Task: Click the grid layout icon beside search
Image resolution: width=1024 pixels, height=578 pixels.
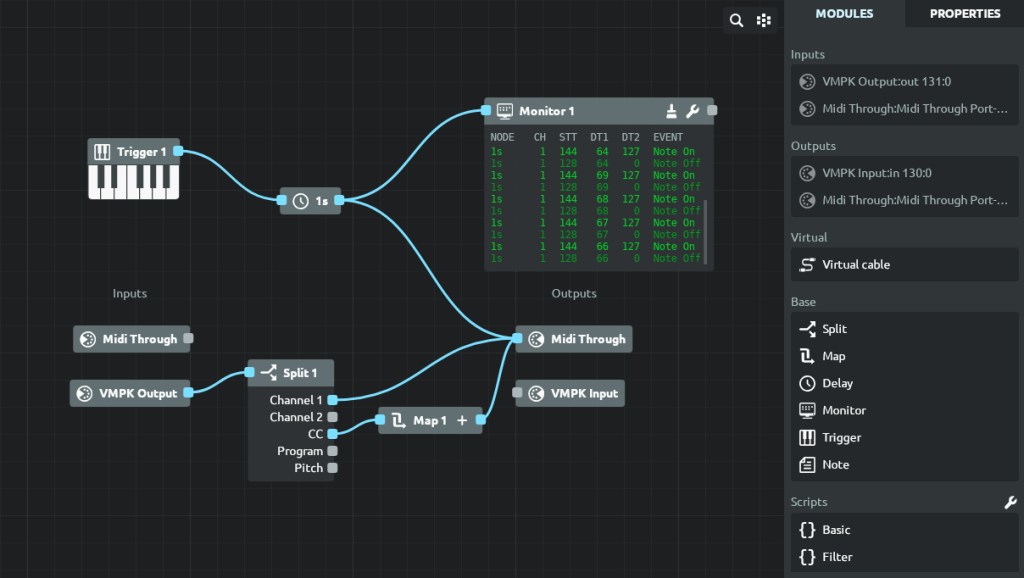Action: pos(764,20)
